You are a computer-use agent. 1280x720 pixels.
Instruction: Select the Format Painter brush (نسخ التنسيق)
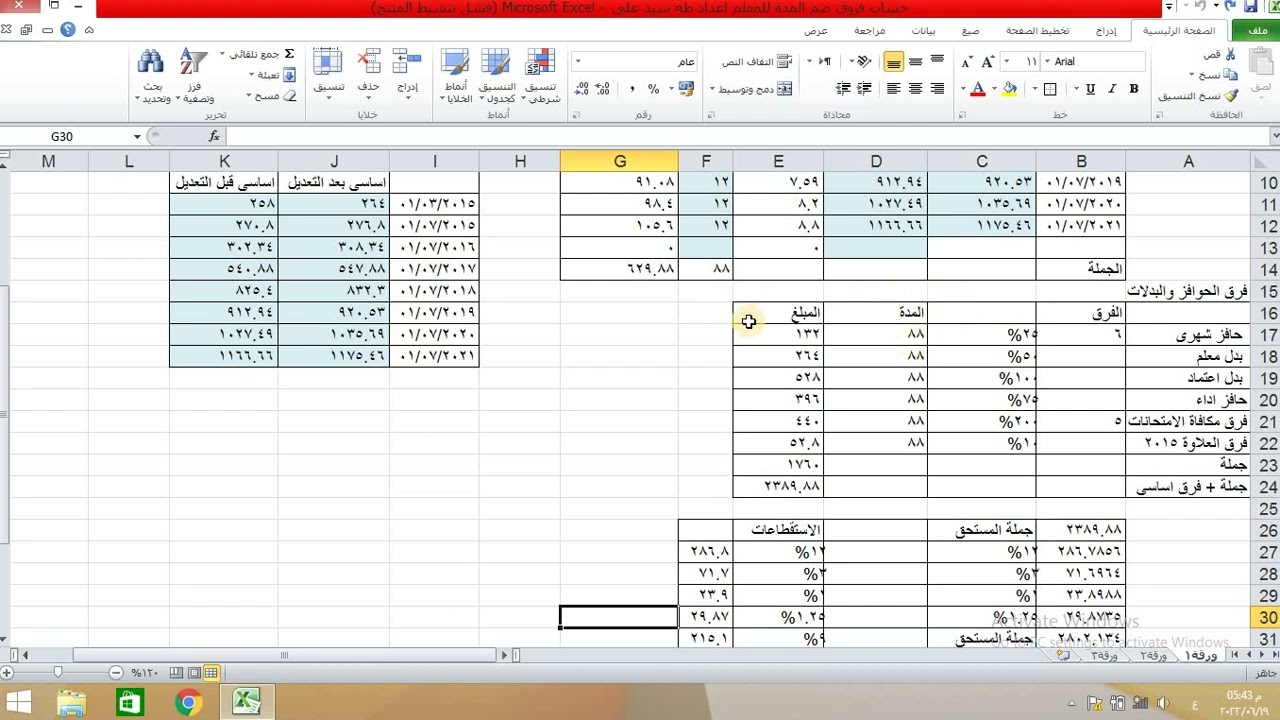click(1230, 96)
